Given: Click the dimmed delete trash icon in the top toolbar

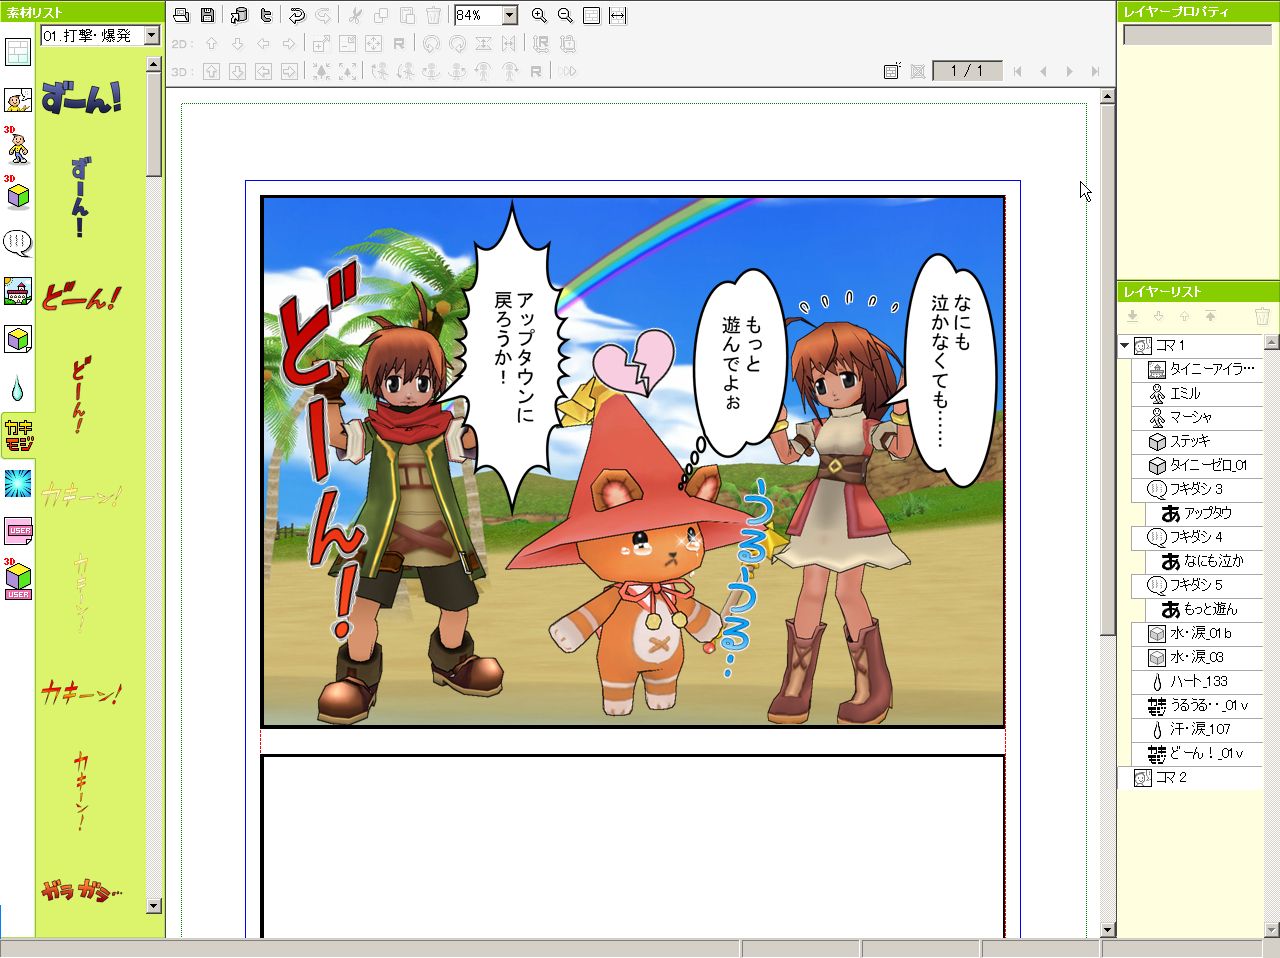Looking at the screenshot, I should tap(433, 15).
